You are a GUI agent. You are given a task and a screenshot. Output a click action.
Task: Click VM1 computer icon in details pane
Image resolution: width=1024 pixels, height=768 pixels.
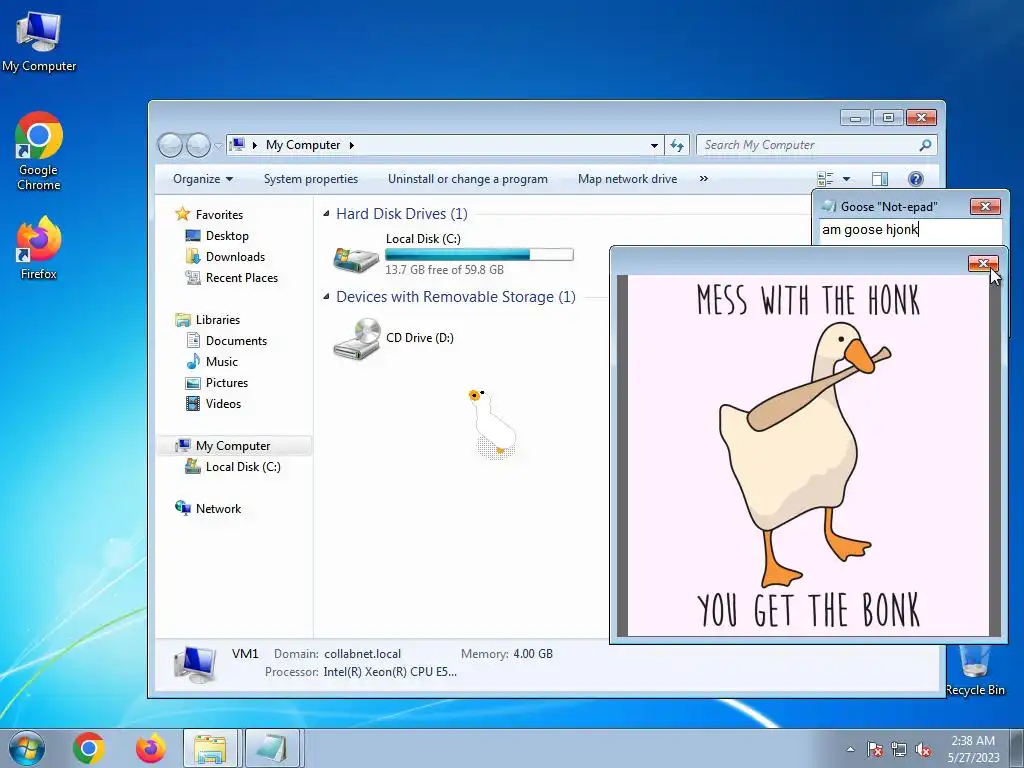point(195,664)
